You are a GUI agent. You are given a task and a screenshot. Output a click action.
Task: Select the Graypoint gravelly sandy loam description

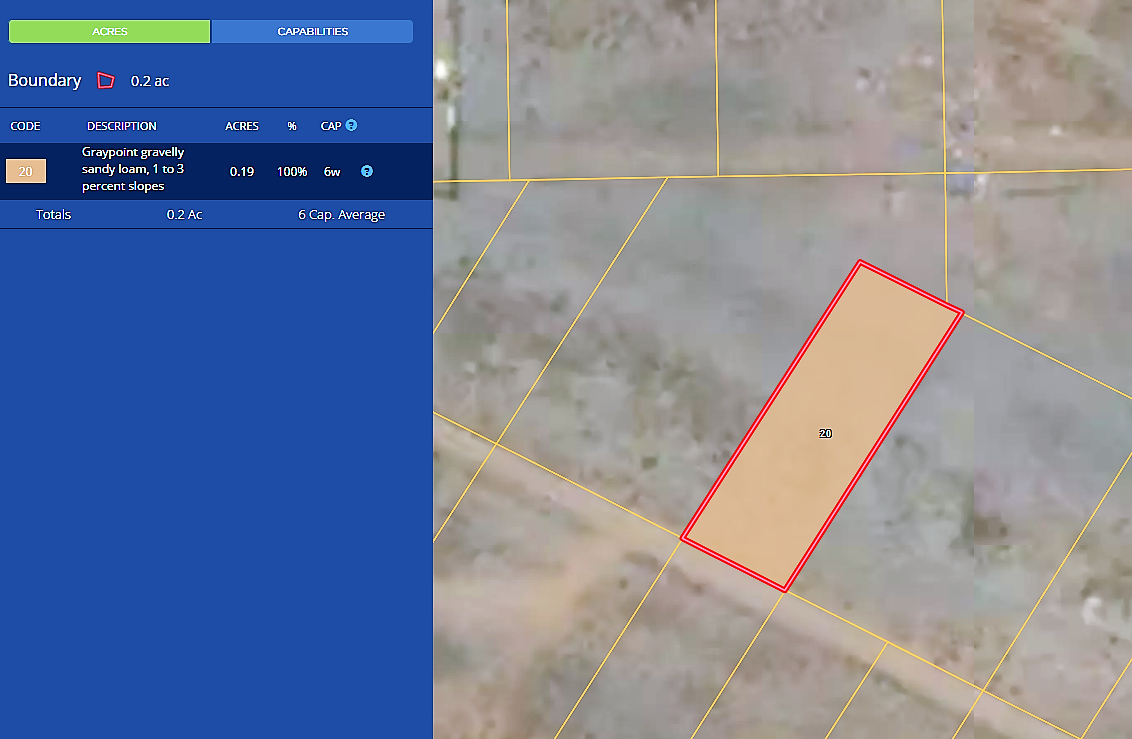[x=133, y=169]
